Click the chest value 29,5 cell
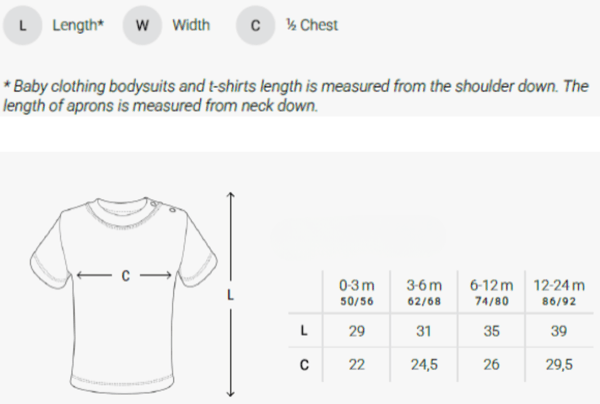 (x=559, y=366)
